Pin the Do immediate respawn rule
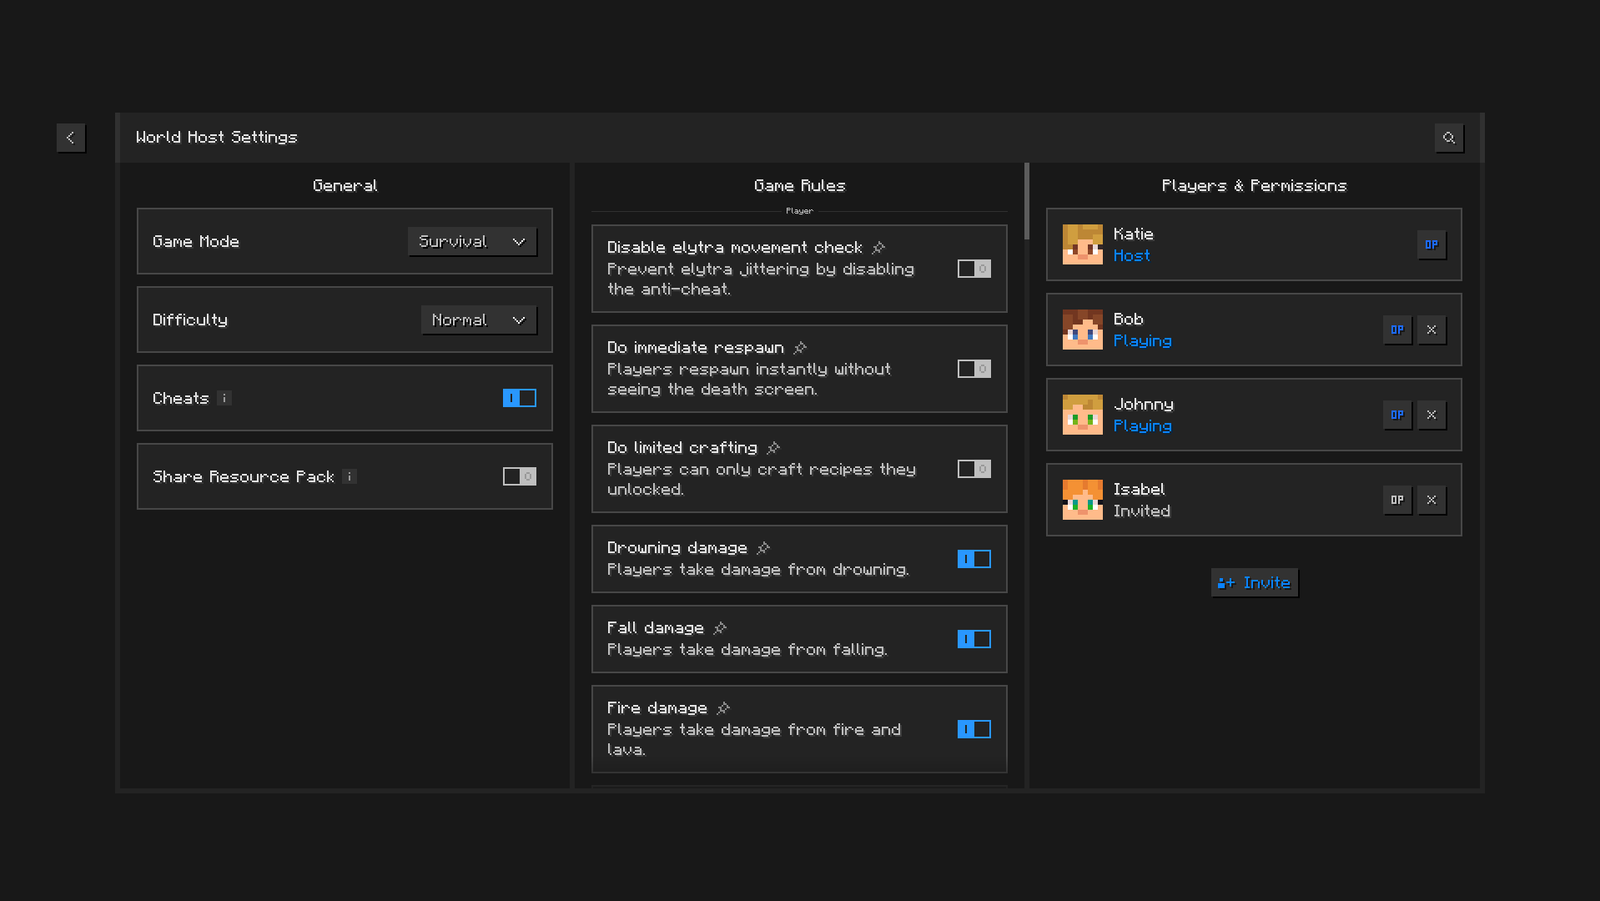The image size is (1600, 901). click(800, 348)
